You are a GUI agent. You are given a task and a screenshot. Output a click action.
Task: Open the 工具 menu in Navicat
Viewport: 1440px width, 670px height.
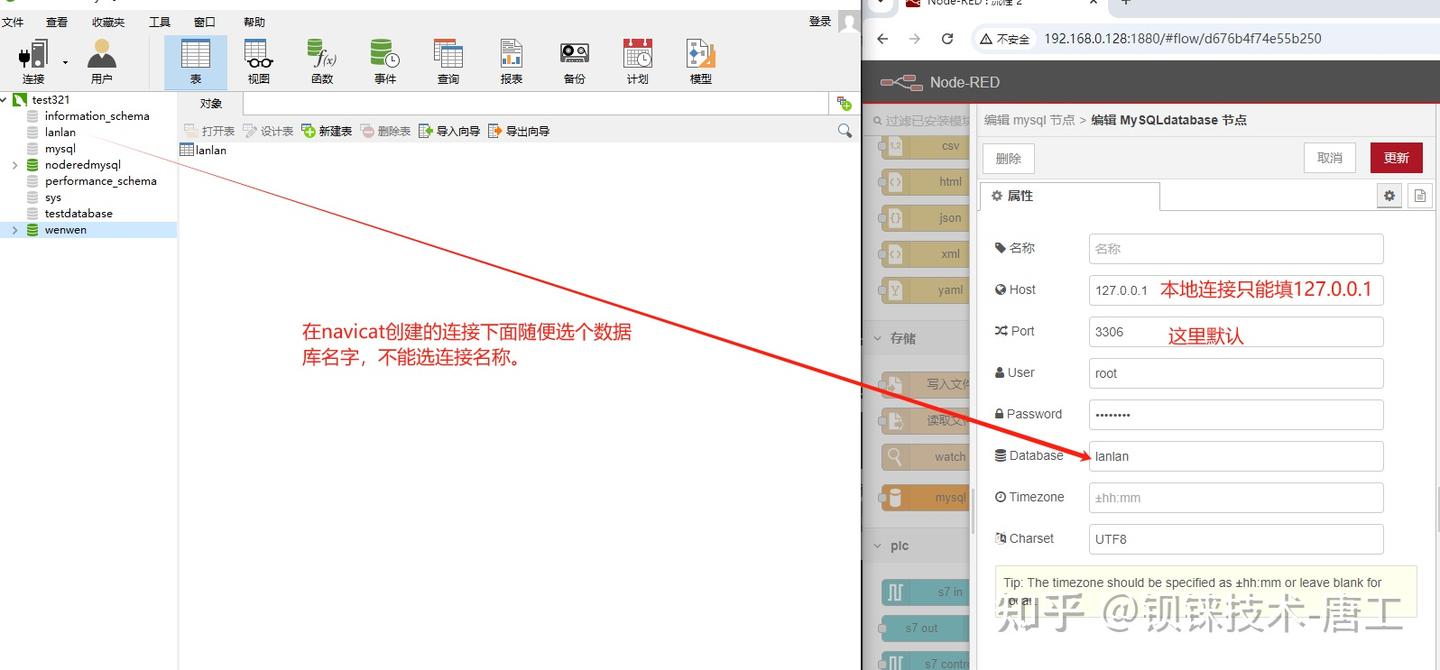[x=159, y=21]
